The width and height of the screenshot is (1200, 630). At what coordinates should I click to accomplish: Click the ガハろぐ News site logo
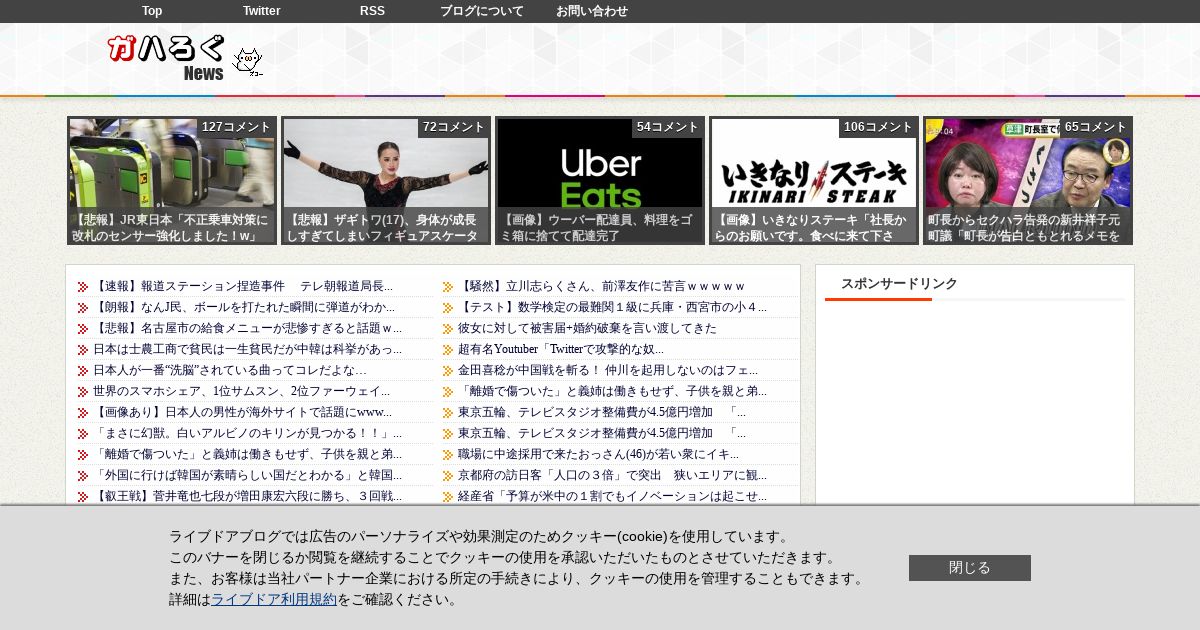coord(167,58)
